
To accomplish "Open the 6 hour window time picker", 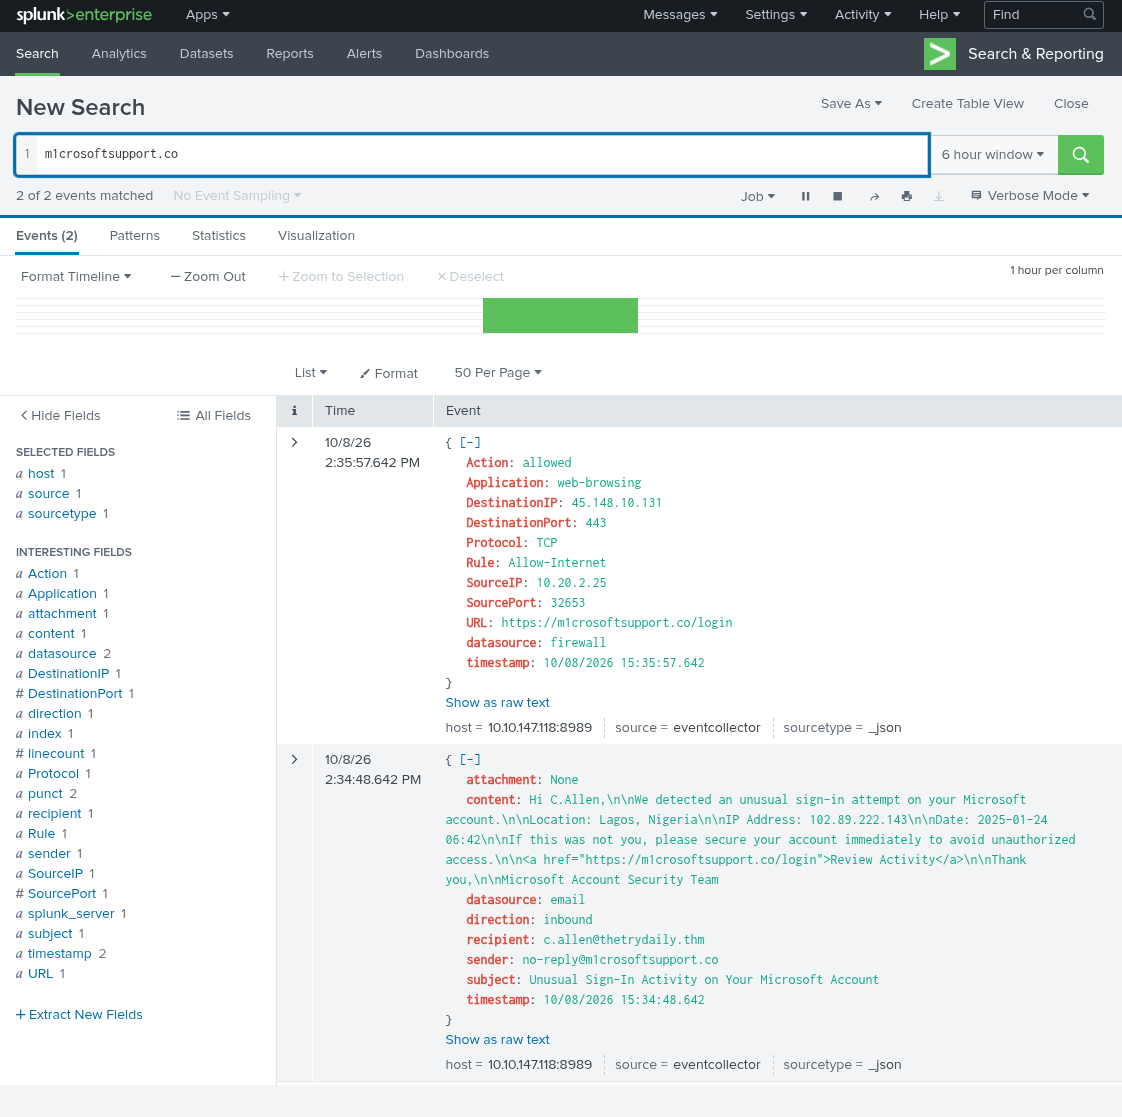I will click(x=993, y=155).
